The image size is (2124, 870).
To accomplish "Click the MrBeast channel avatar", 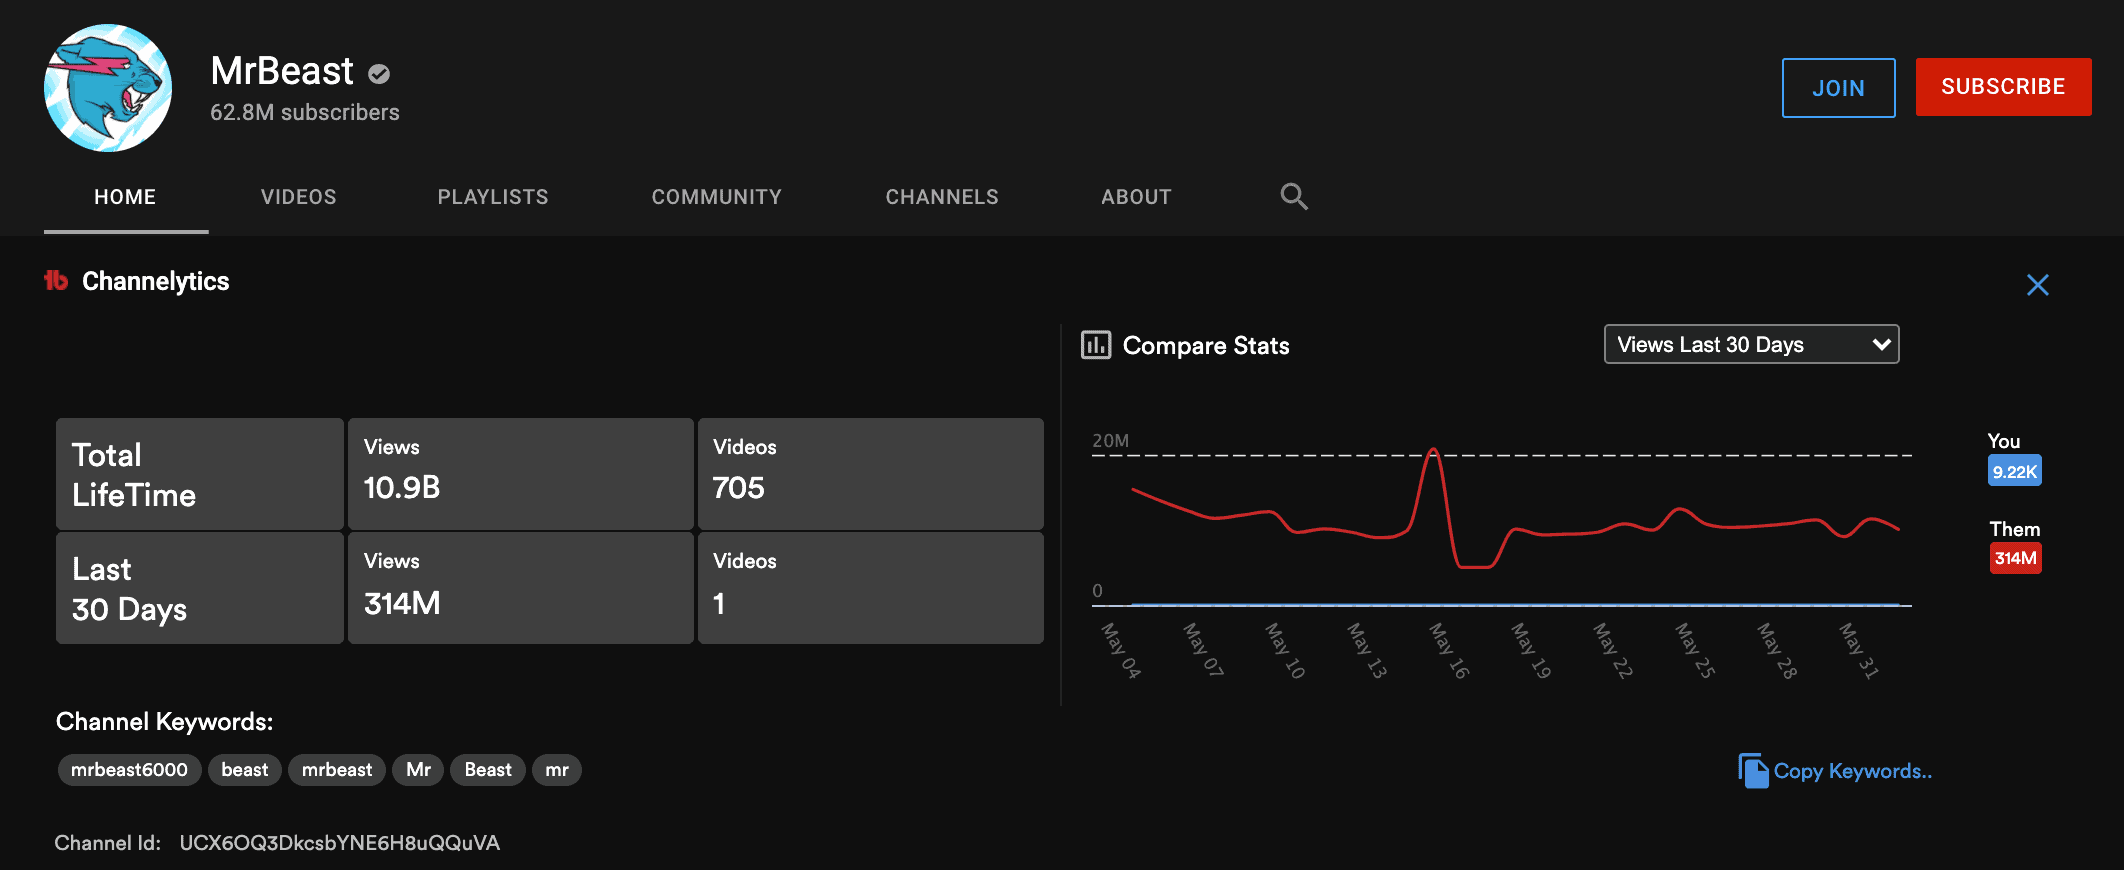I will 108,88.
